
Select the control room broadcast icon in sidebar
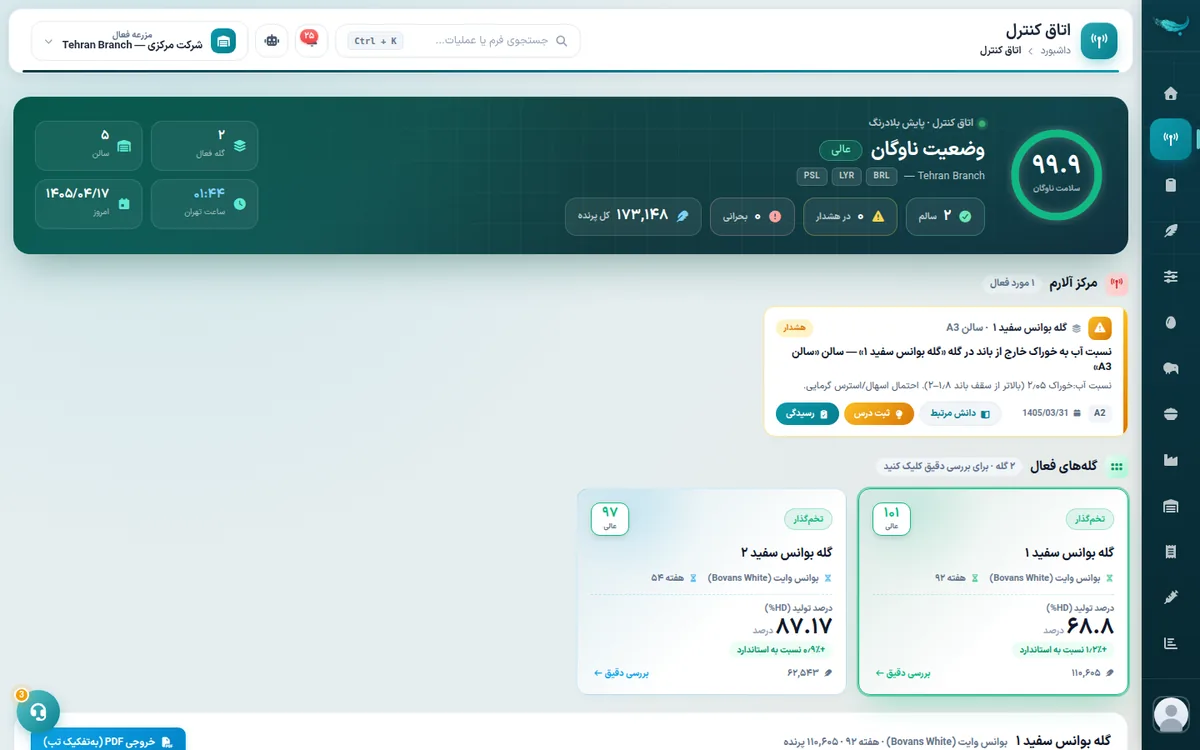point(1171,139)
